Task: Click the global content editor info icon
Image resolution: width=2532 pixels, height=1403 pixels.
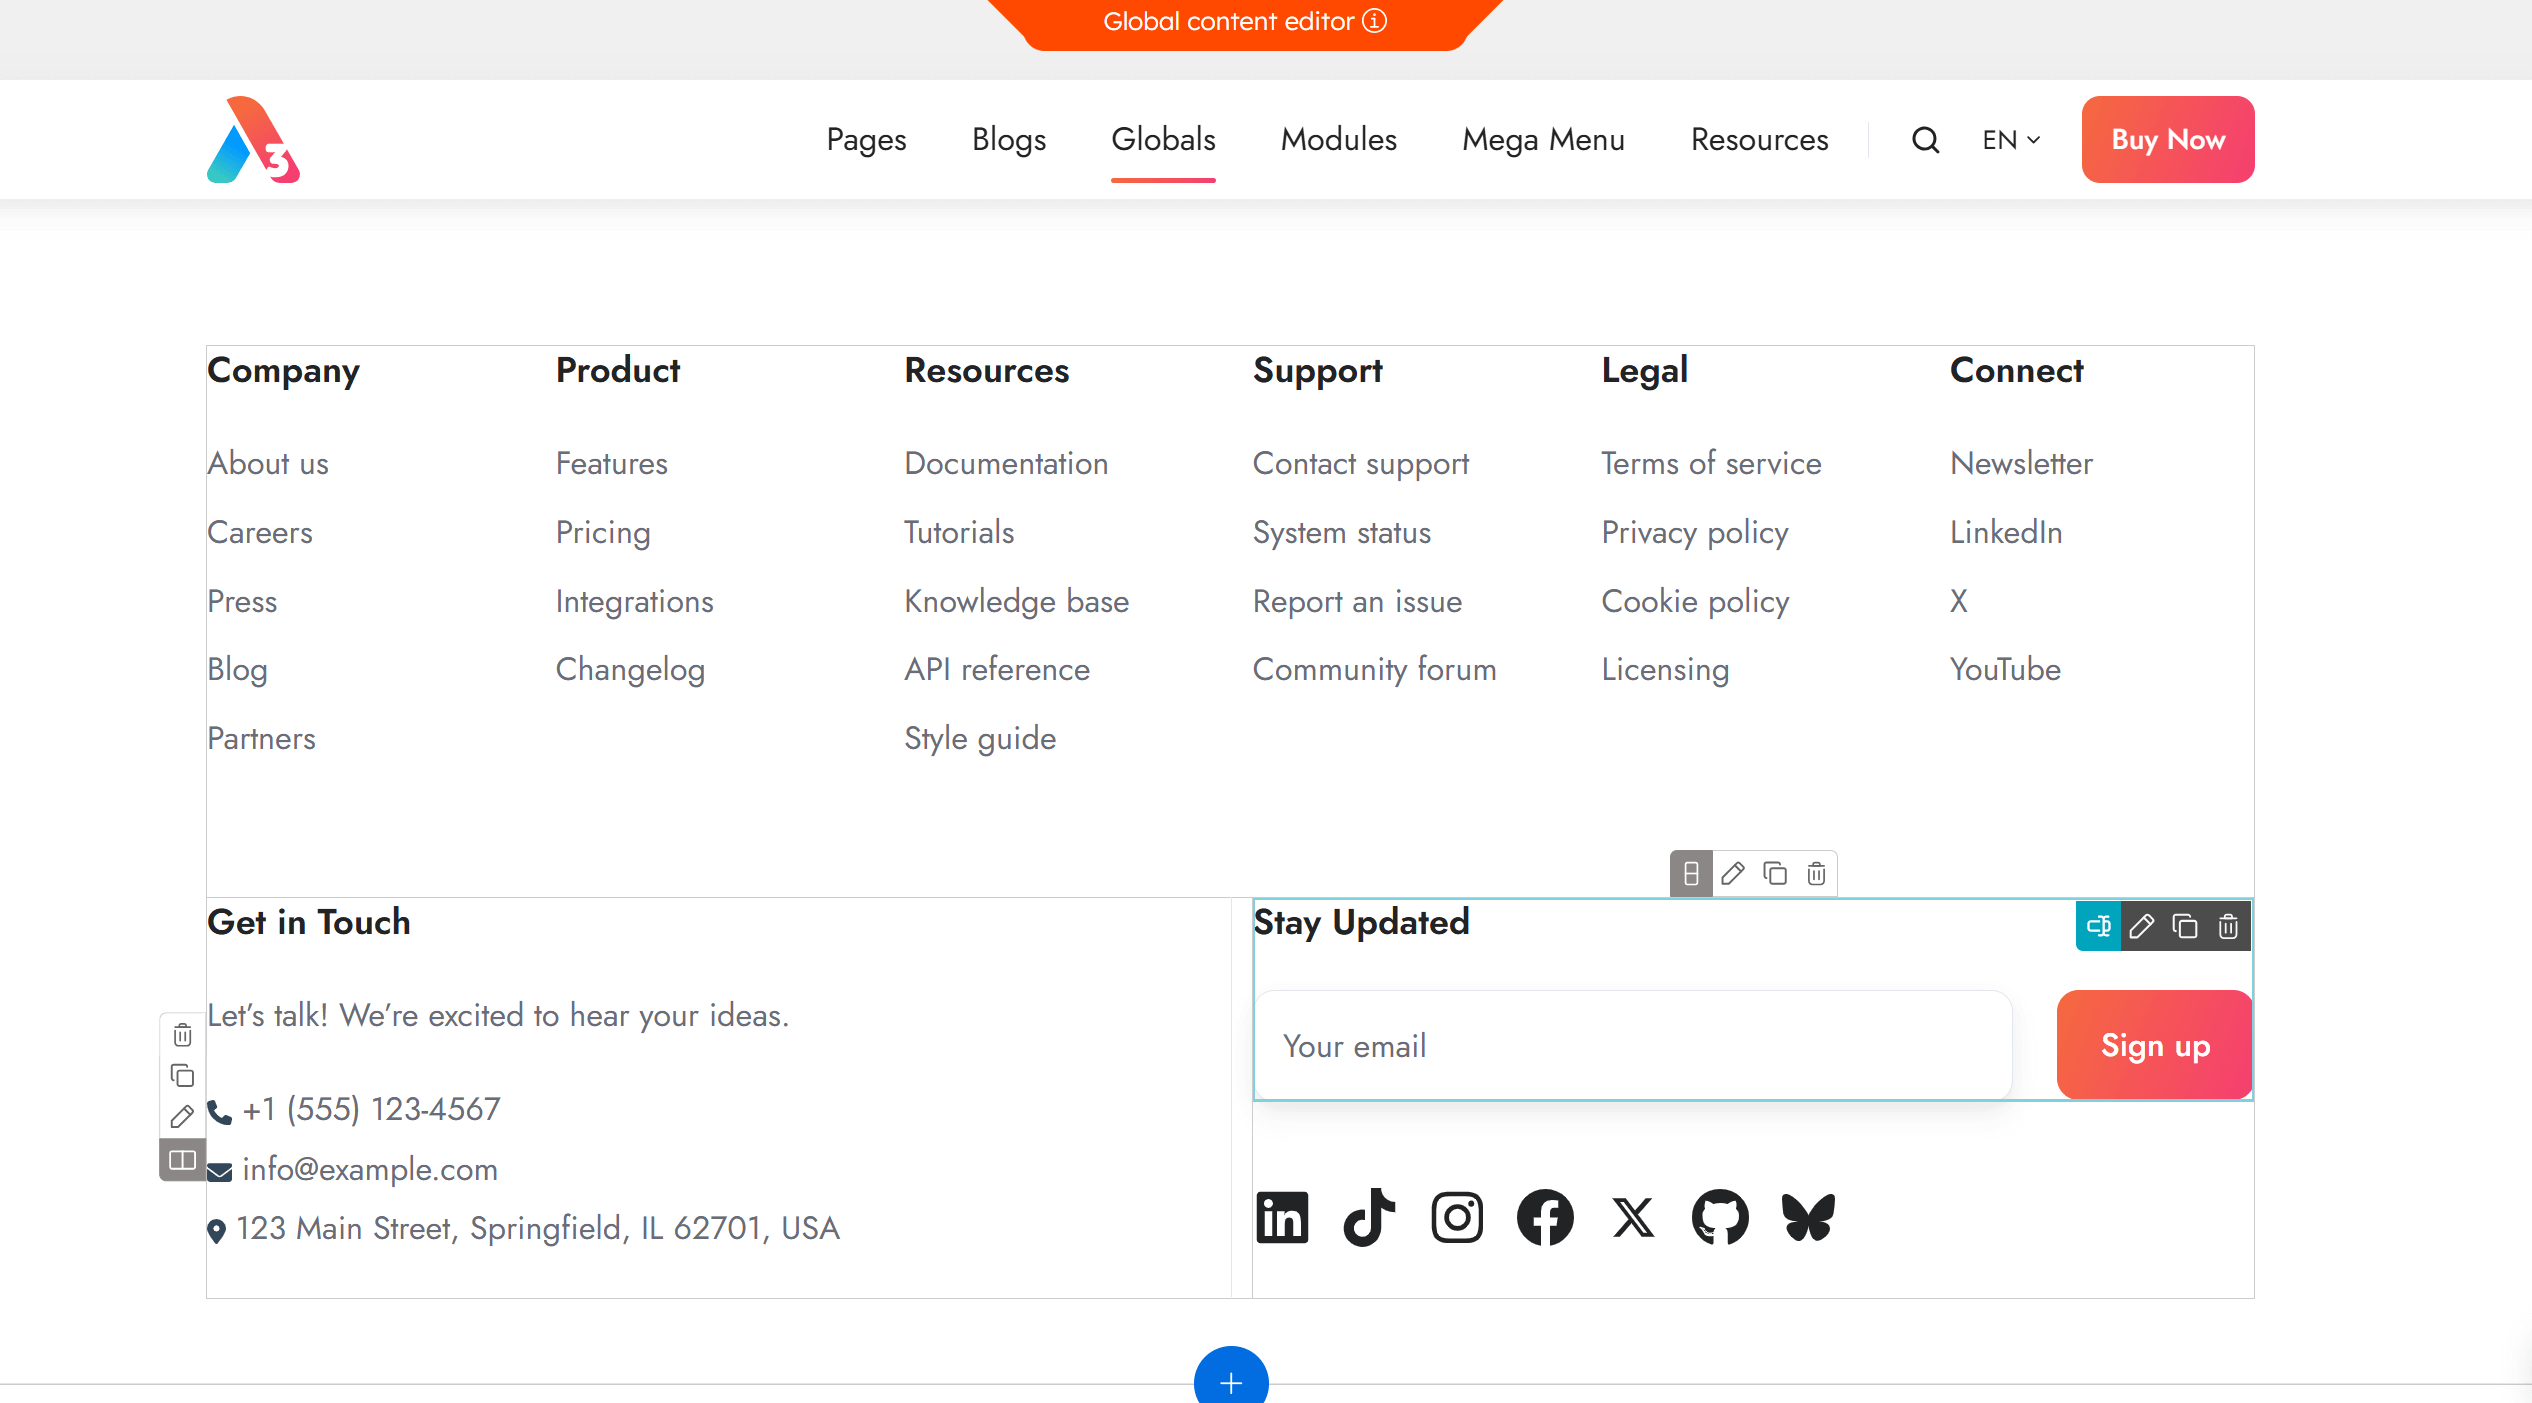Action: tap(1375, 21)
